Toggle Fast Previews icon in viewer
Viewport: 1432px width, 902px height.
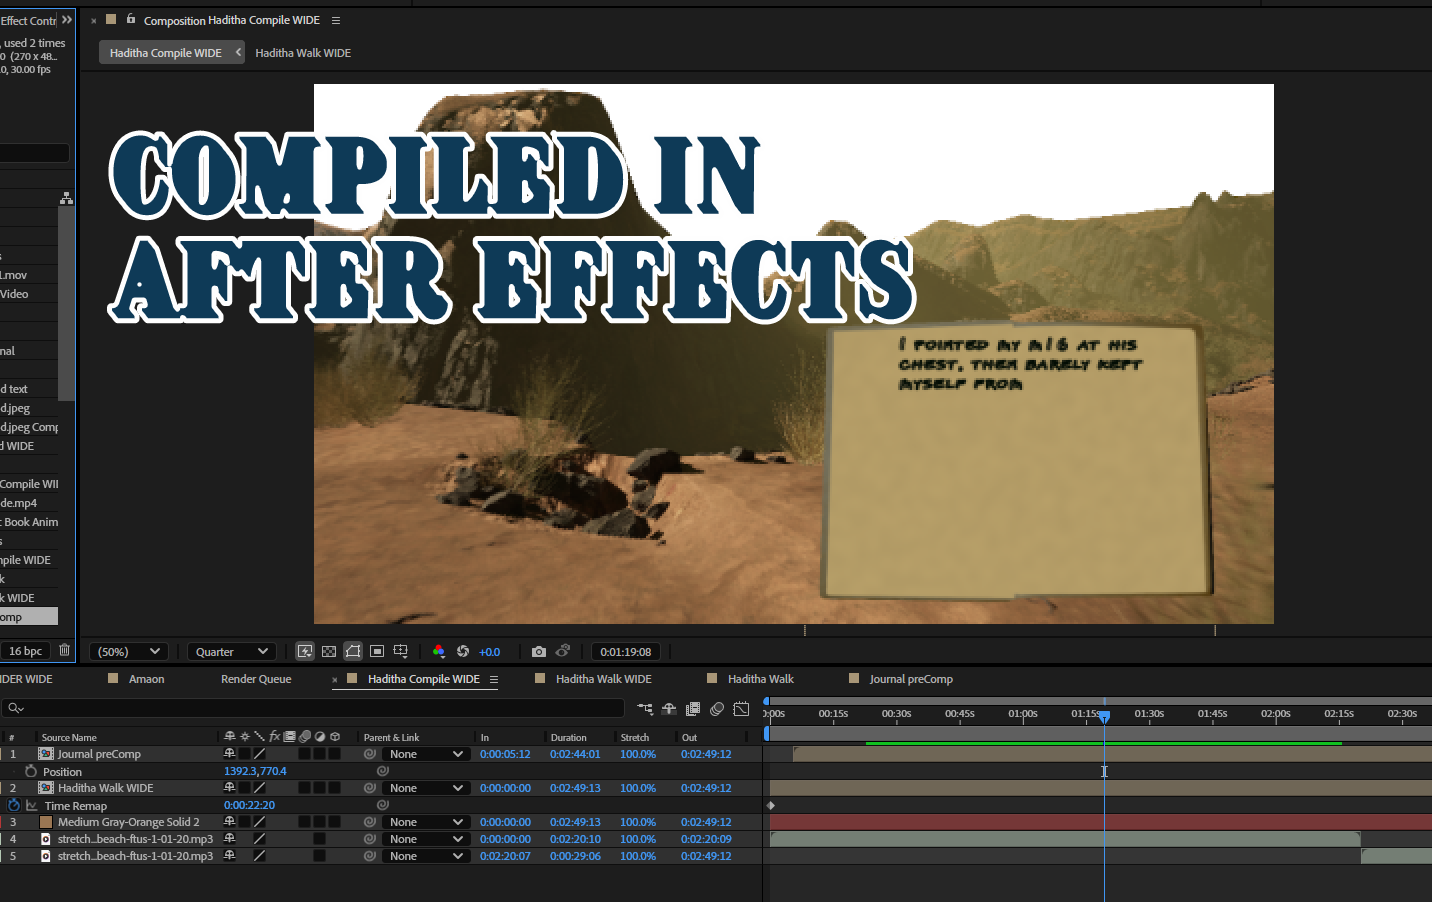[305, 651]
